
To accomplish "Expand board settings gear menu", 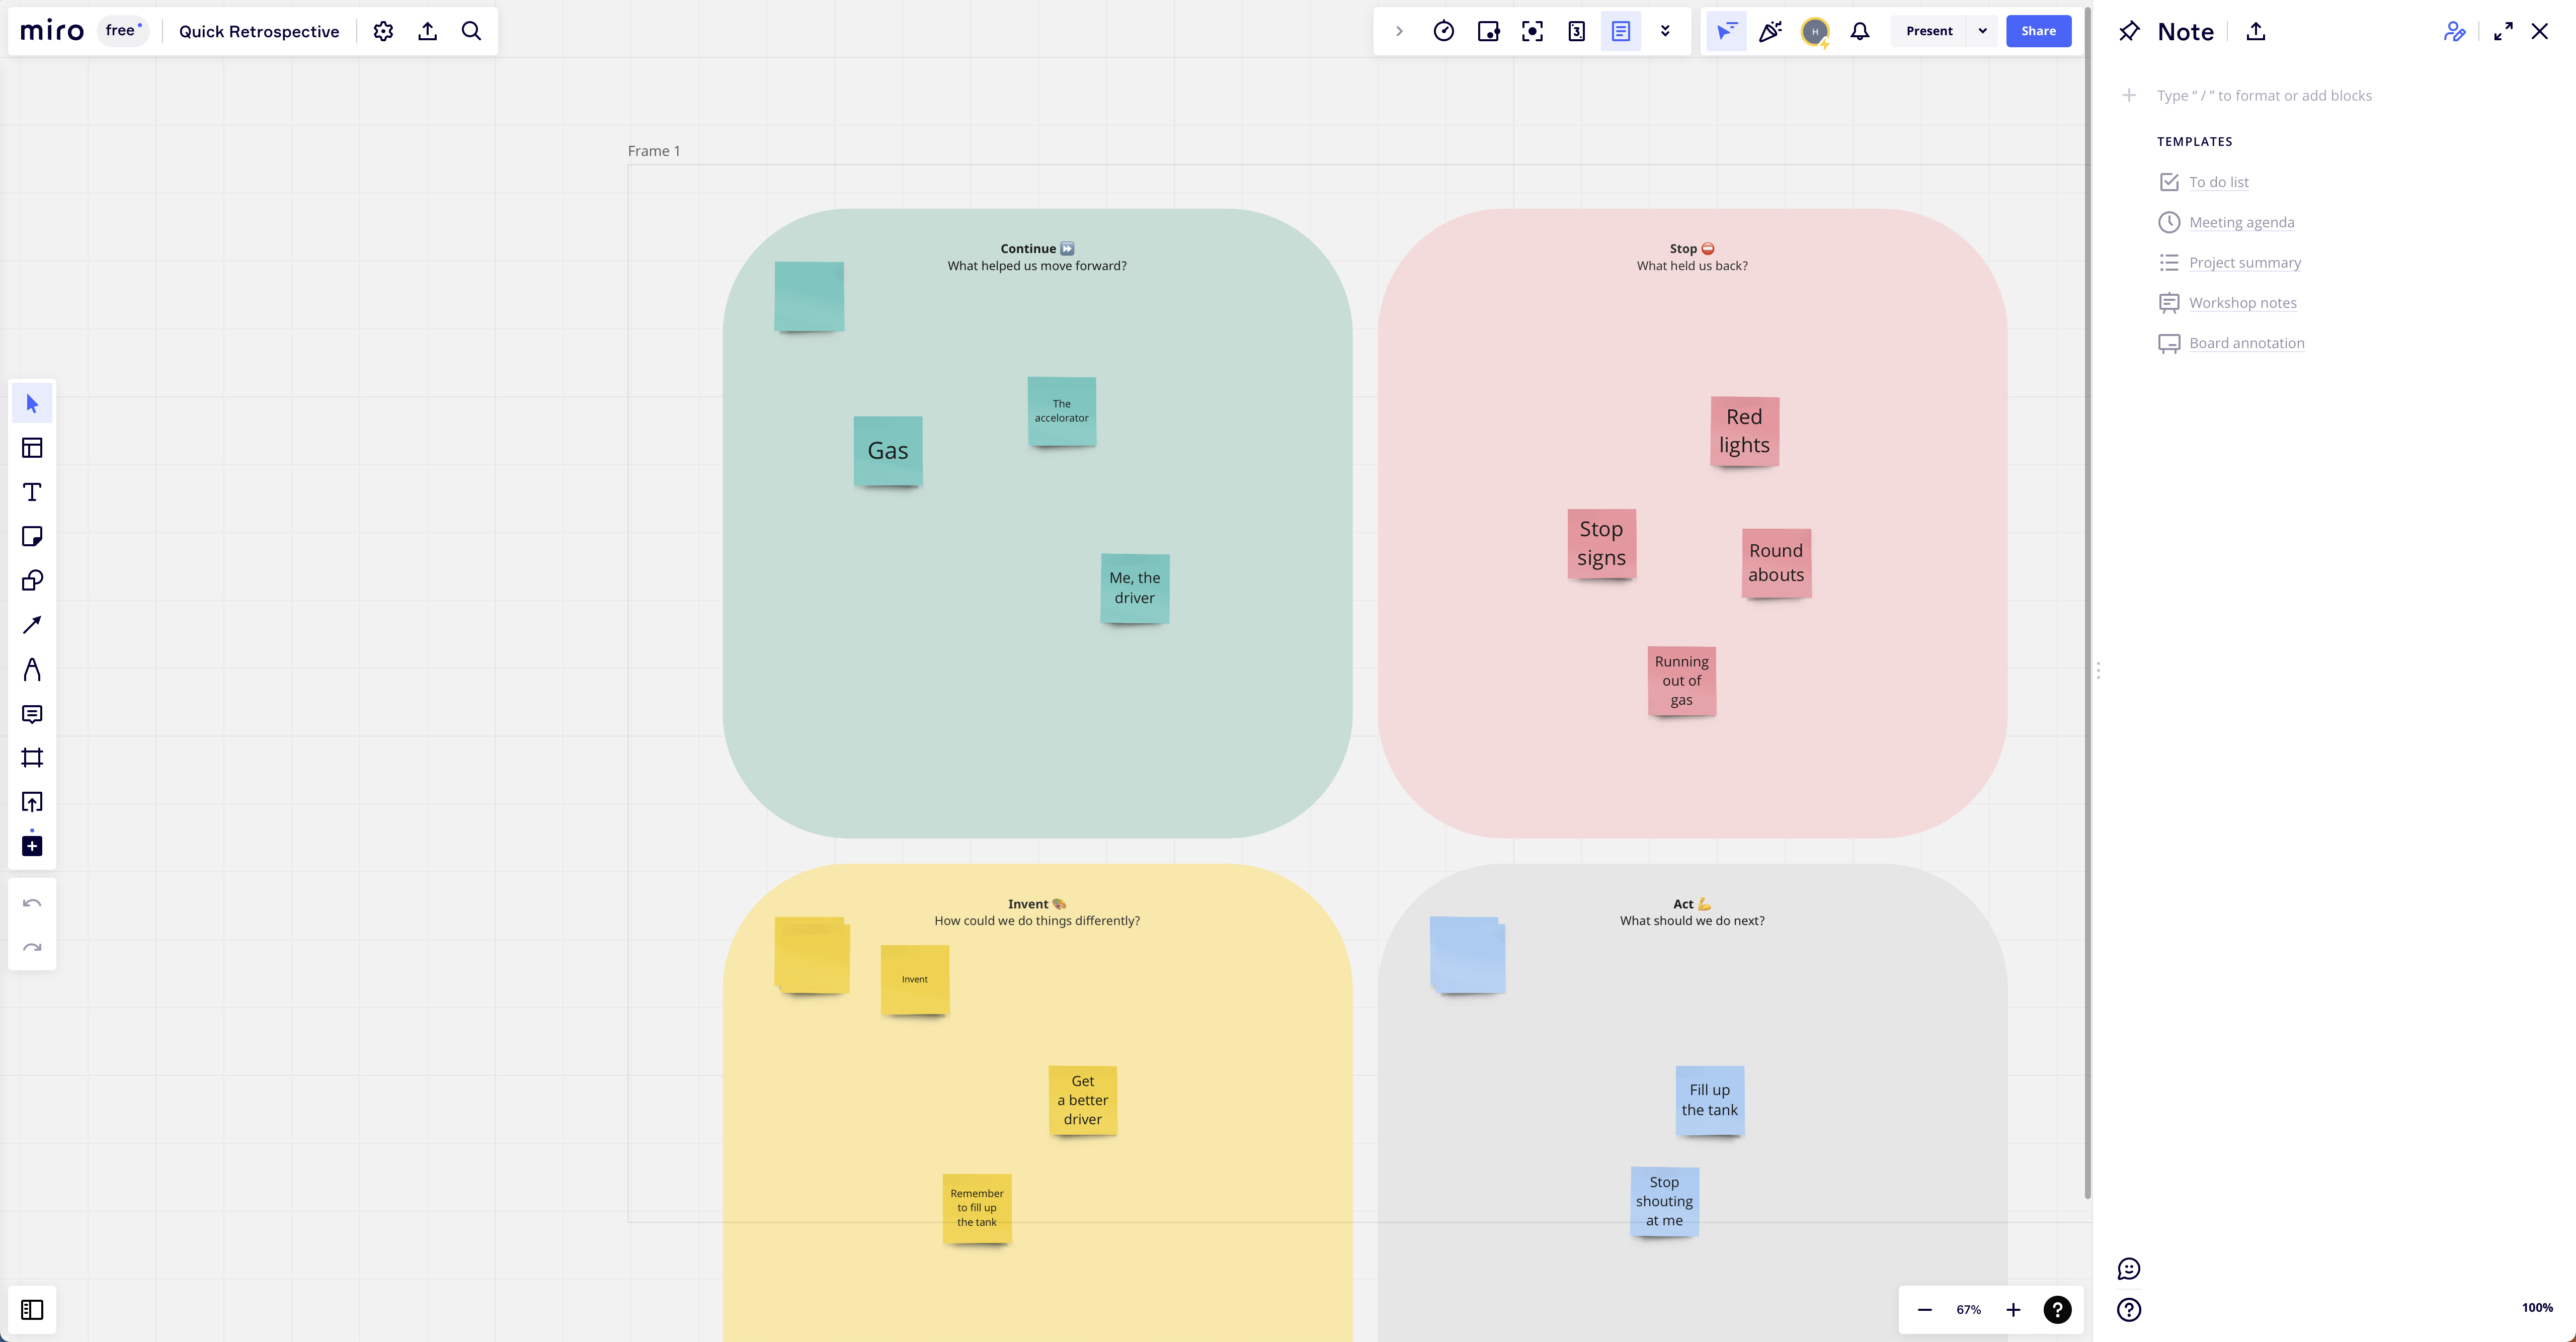I will 382,31.
